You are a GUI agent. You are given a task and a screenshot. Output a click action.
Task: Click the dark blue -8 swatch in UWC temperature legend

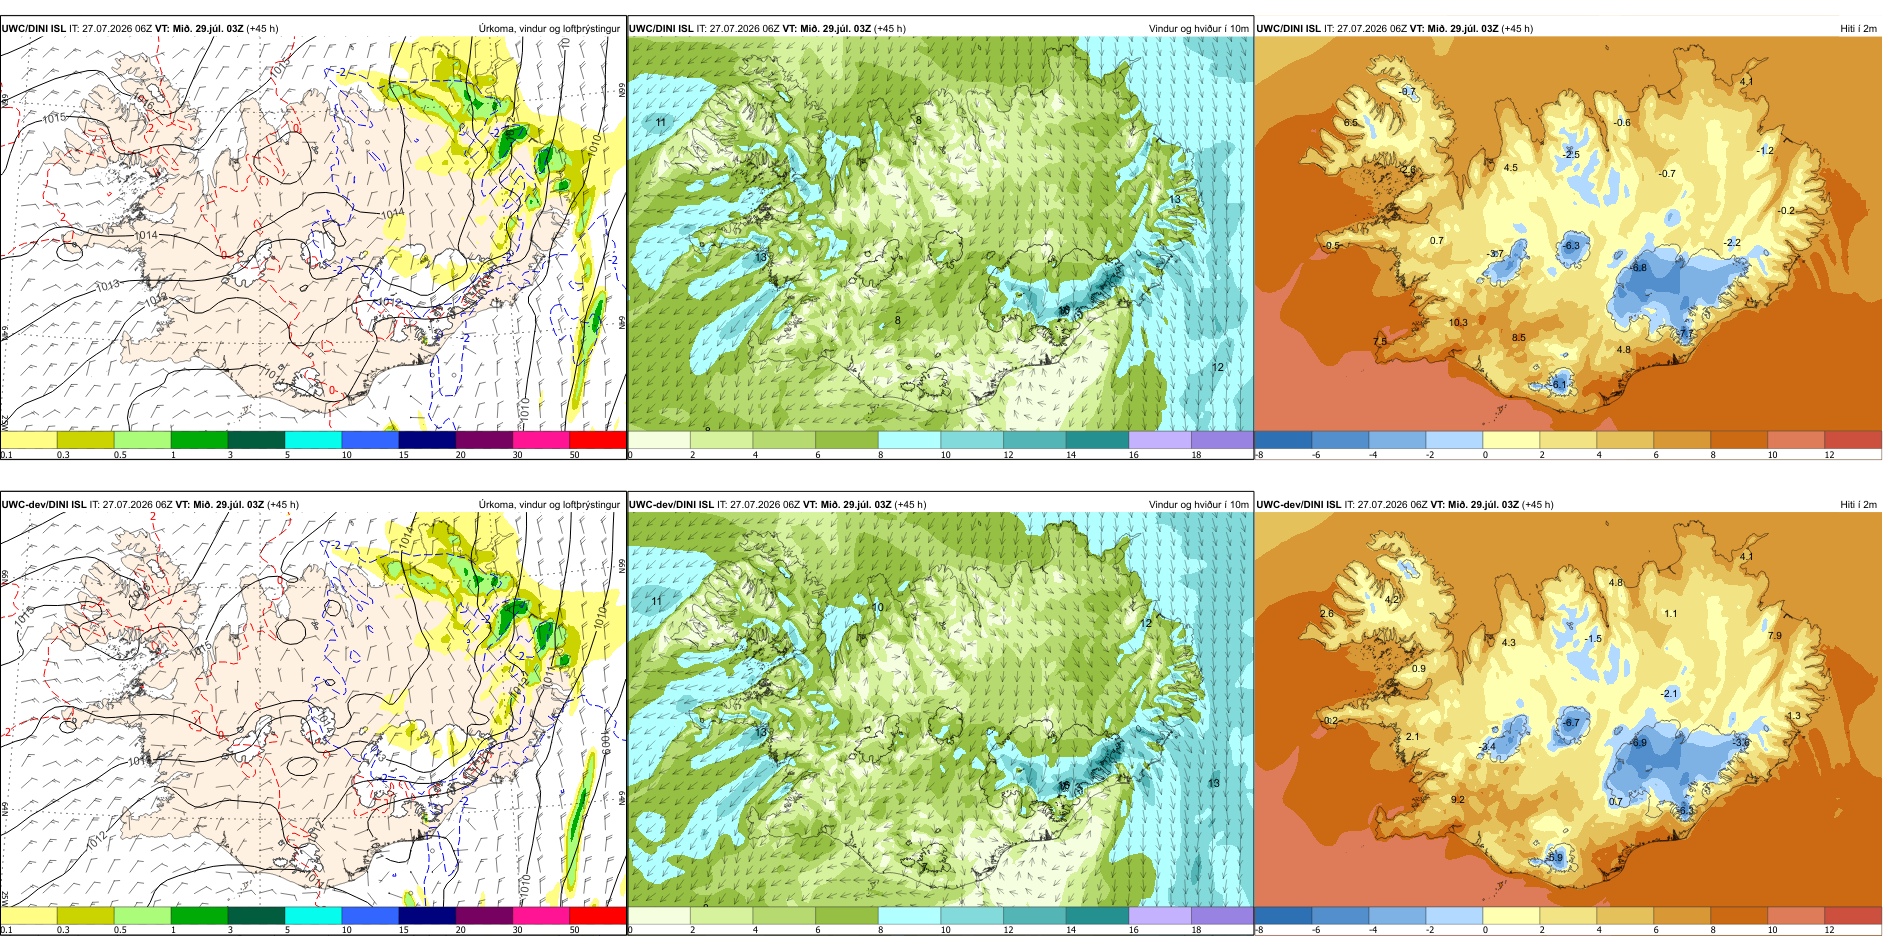[x=1283, y=440]
